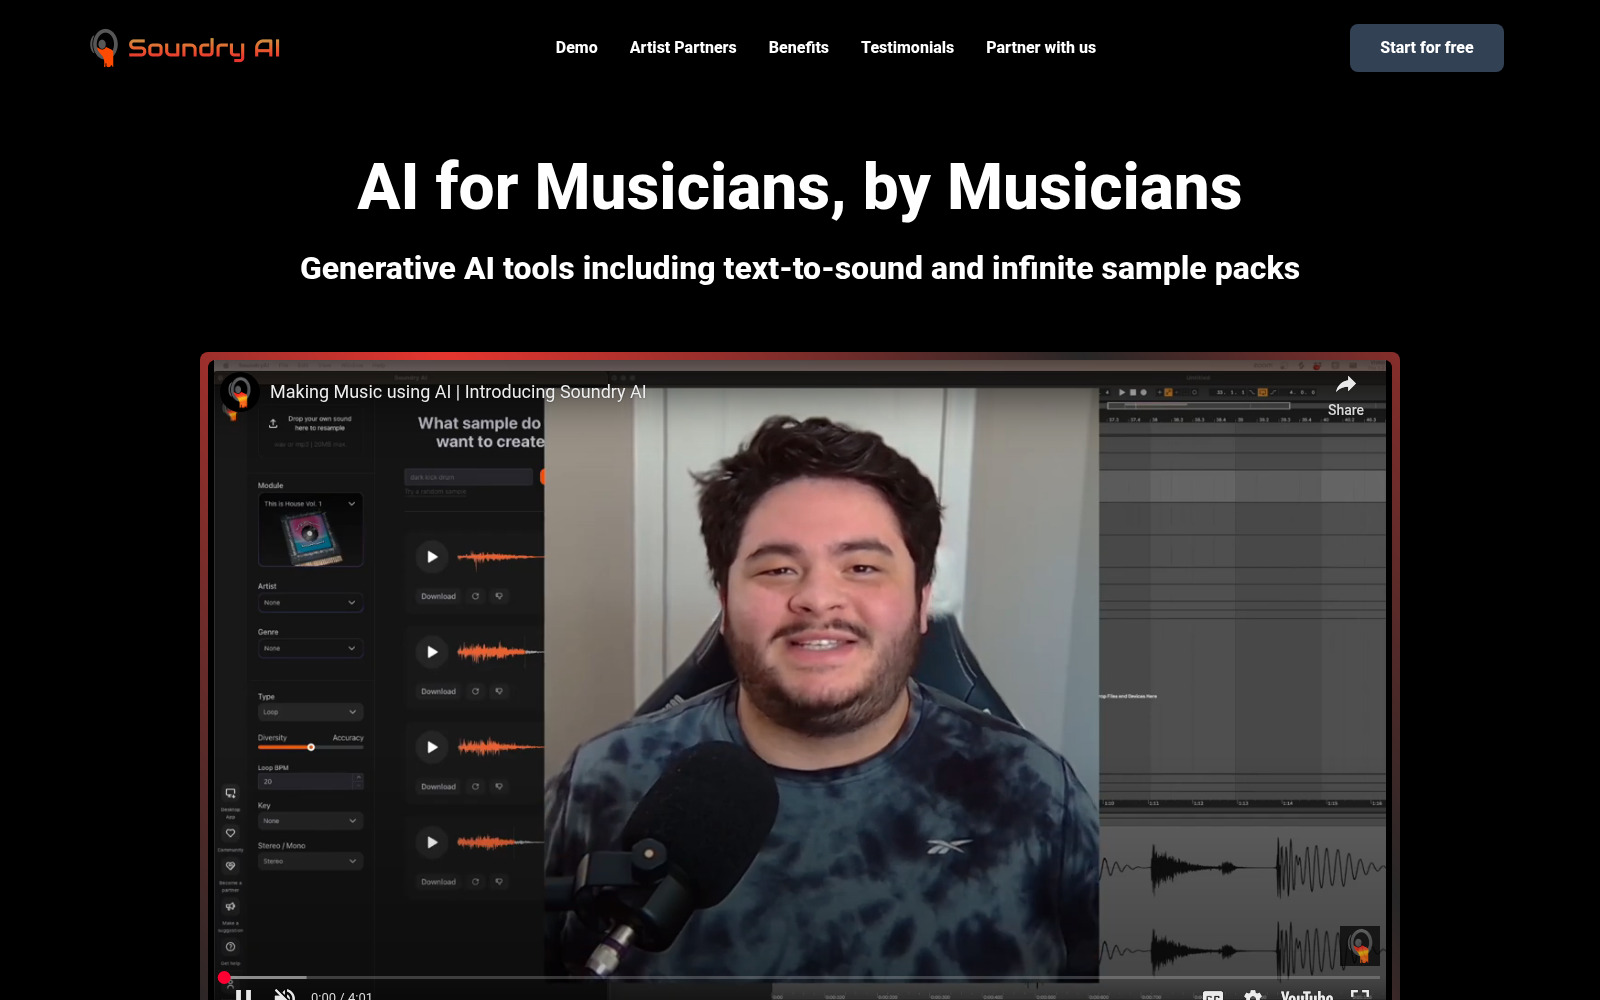Click the Start for free button
This screenshot has width=1600, height=1000.
click(x=1427, y=48)
